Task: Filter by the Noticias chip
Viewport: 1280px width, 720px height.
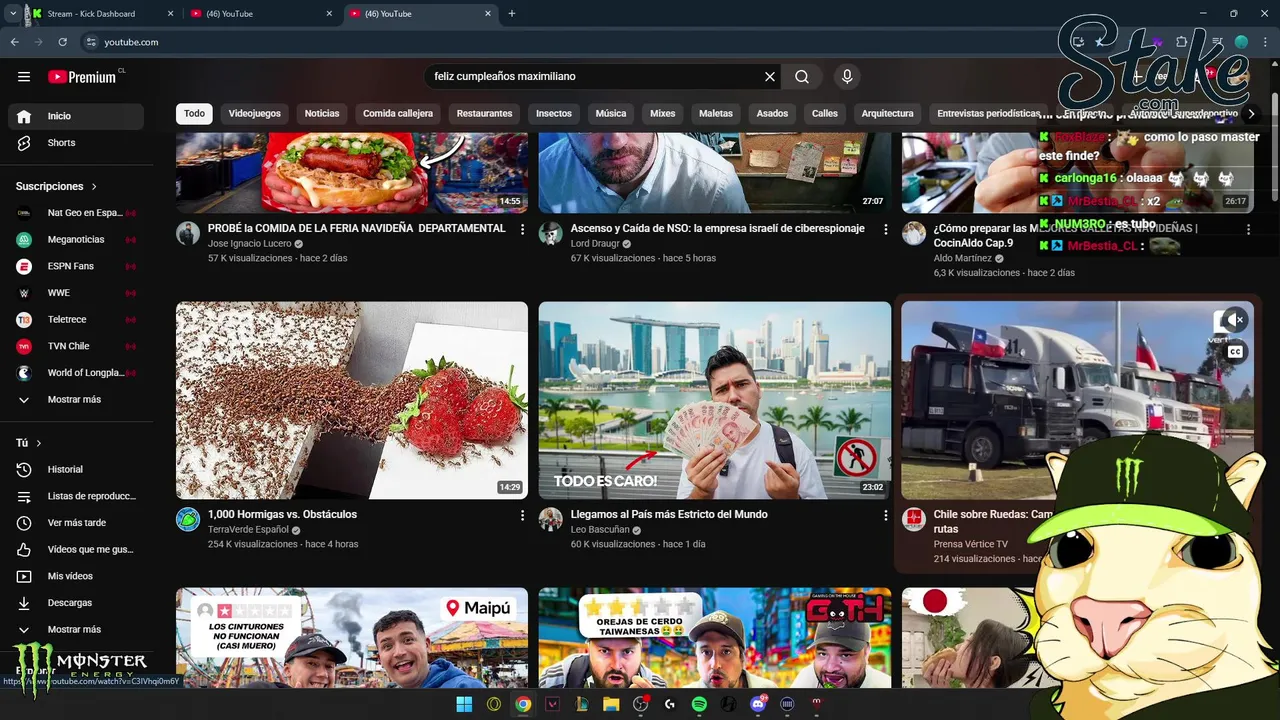Action: (322, 114)
